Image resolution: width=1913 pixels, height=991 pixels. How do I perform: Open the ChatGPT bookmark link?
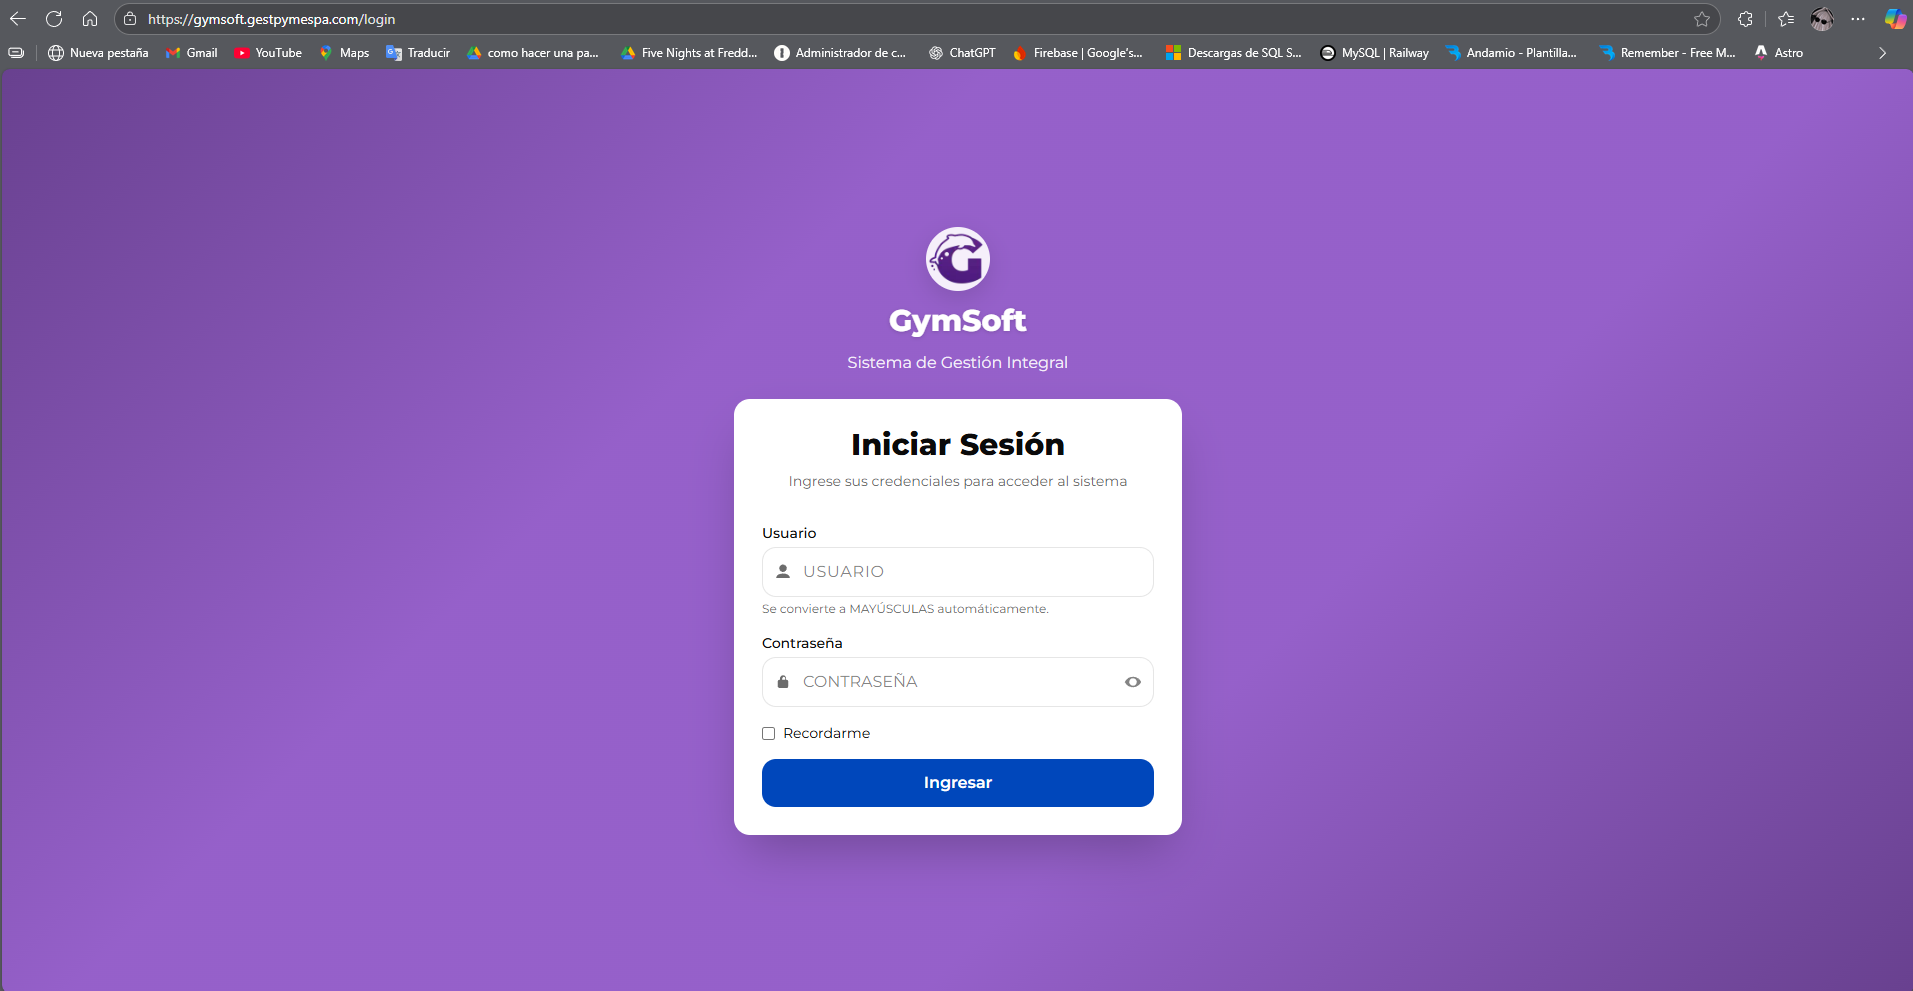click(x=963, y=53)
